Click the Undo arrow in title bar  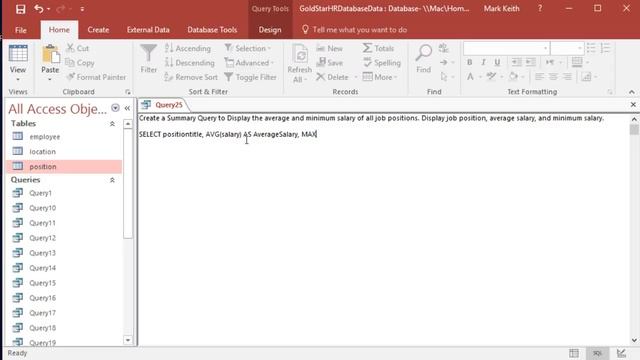click(x=39, y=9)
